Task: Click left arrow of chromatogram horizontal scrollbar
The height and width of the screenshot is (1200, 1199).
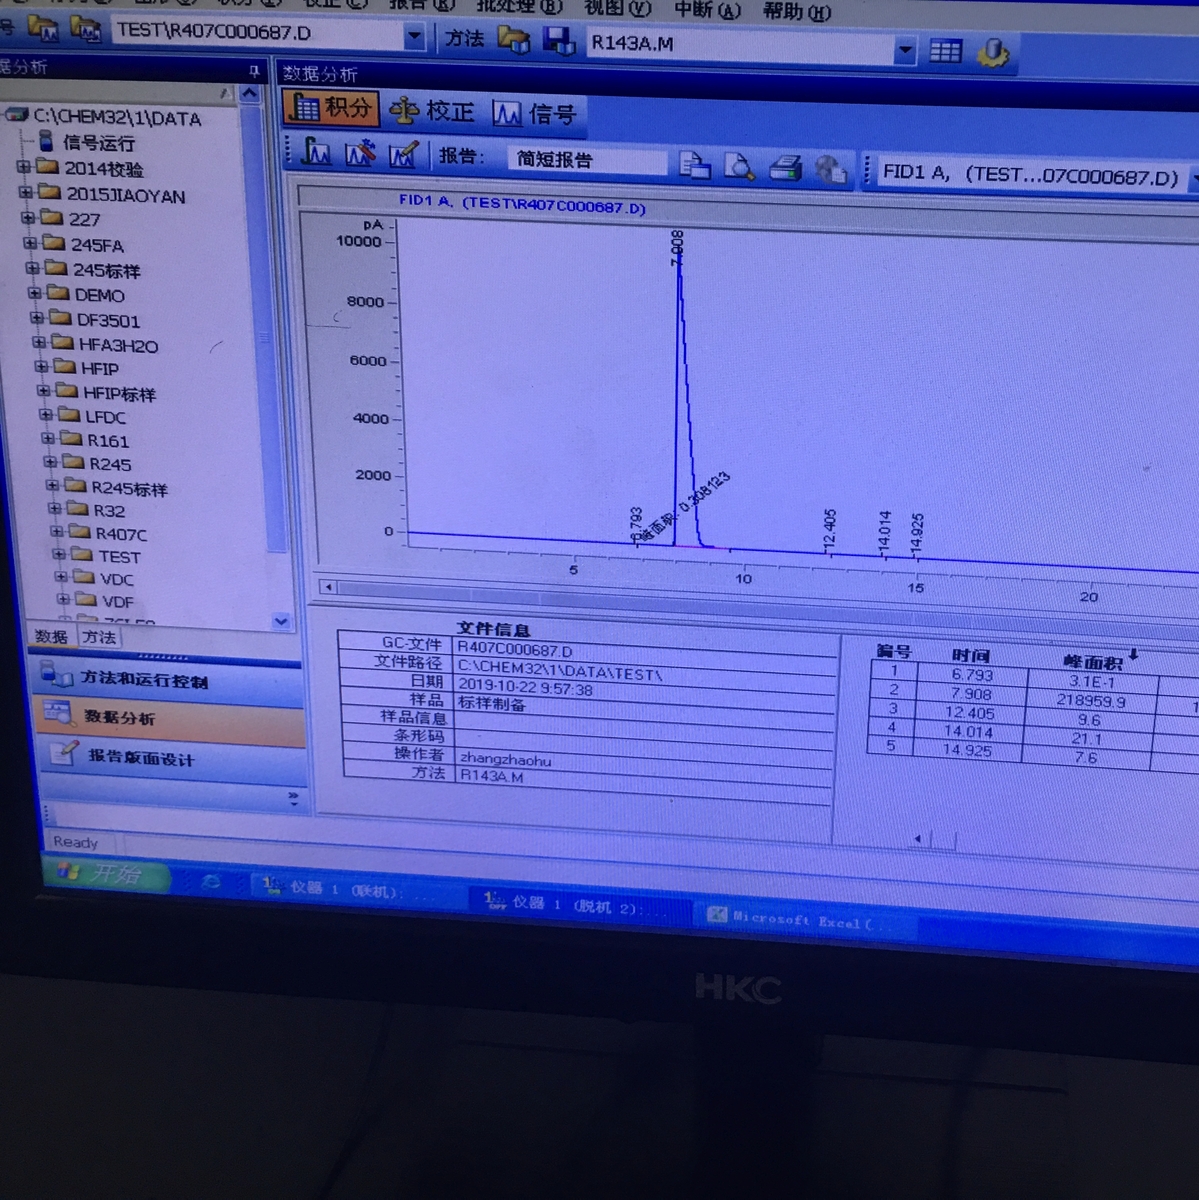Action: coord(328,587)
